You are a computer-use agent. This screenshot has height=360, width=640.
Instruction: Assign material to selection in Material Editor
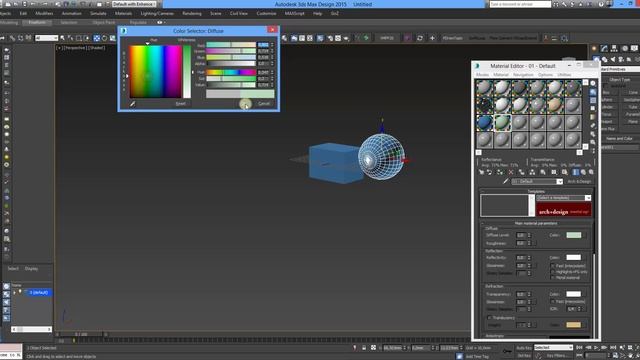(500, 172)
